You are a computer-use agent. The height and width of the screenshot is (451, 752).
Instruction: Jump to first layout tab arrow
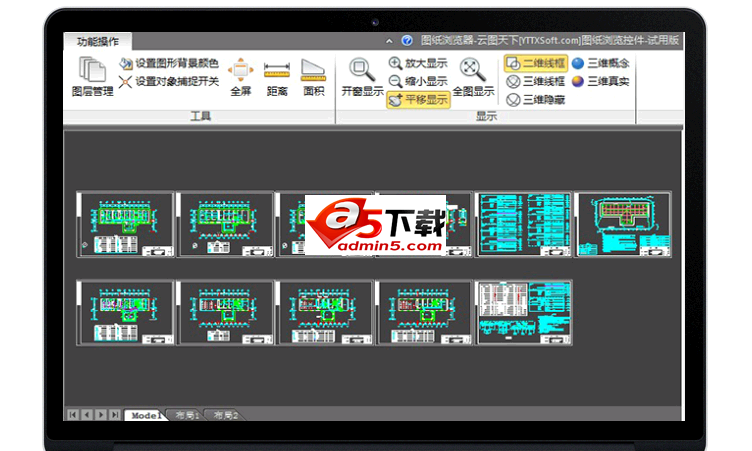tap(73, 415)
